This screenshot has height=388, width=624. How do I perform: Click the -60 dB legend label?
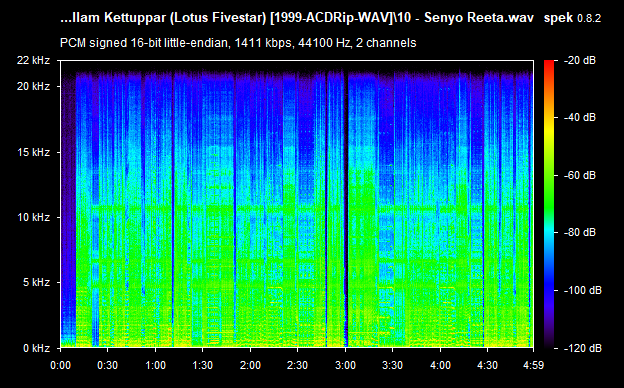pyautogui.click(x=580, y=175)
